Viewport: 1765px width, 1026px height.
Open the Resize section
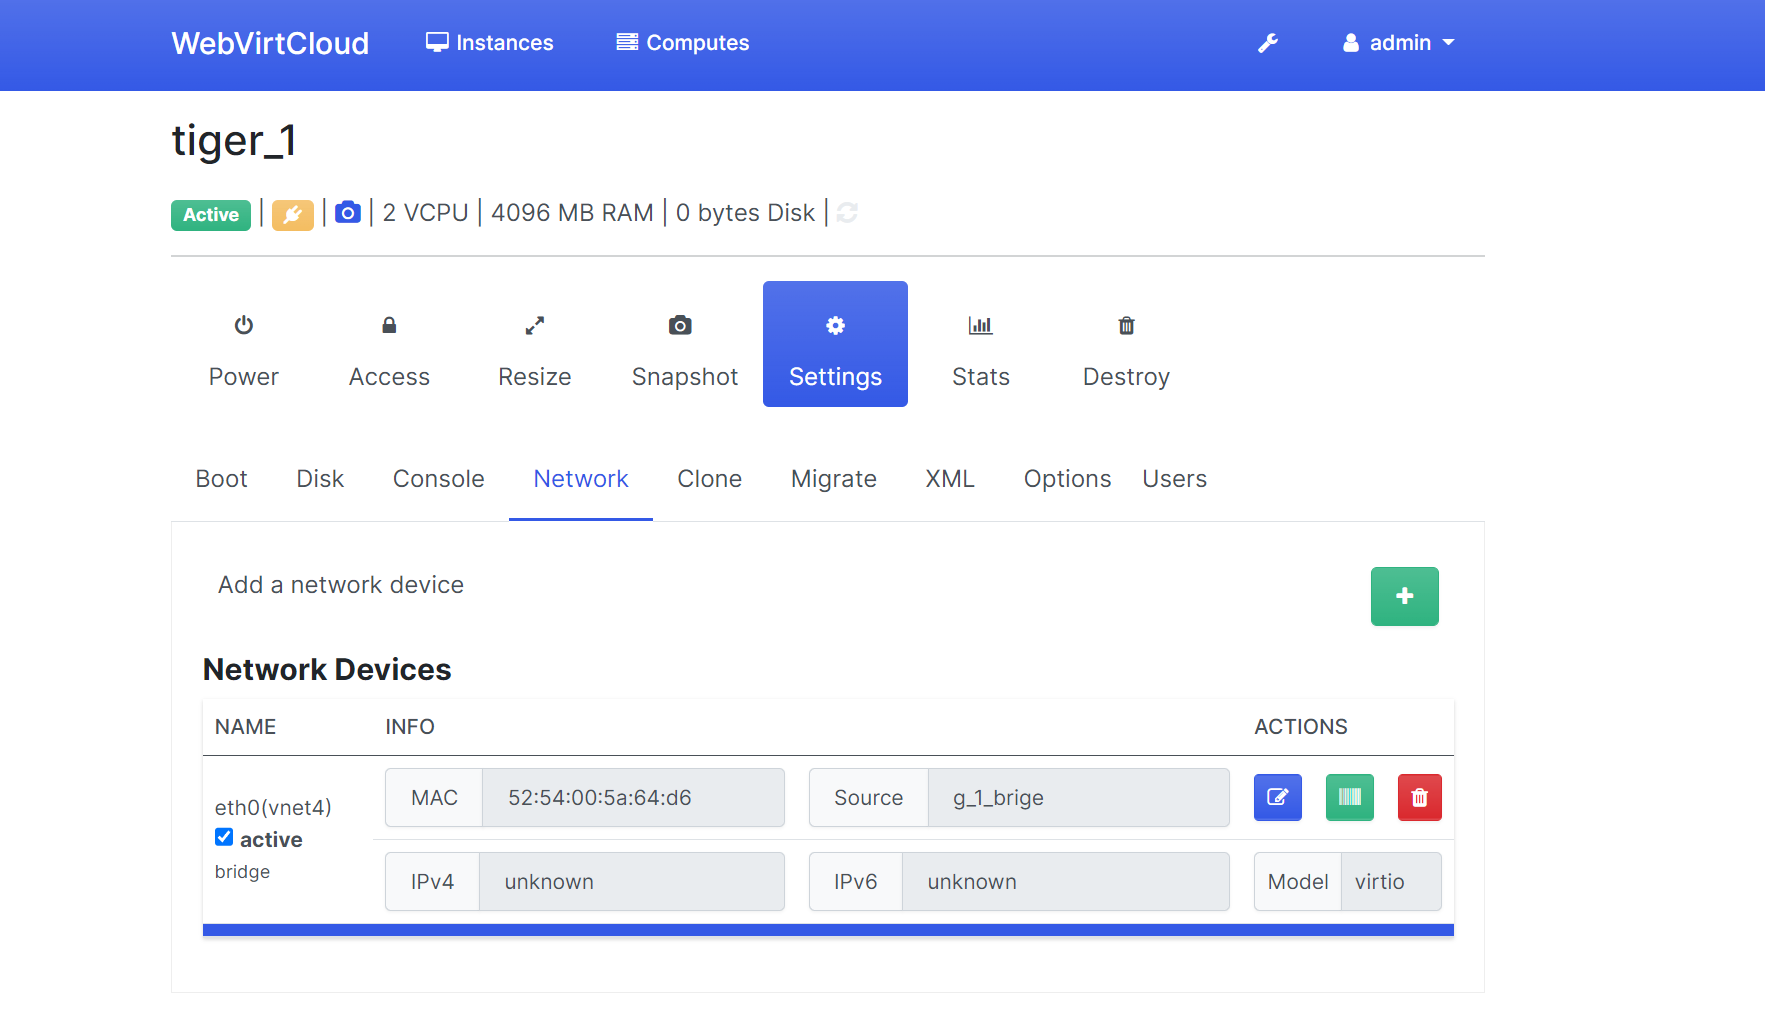(x=535, y=344)
